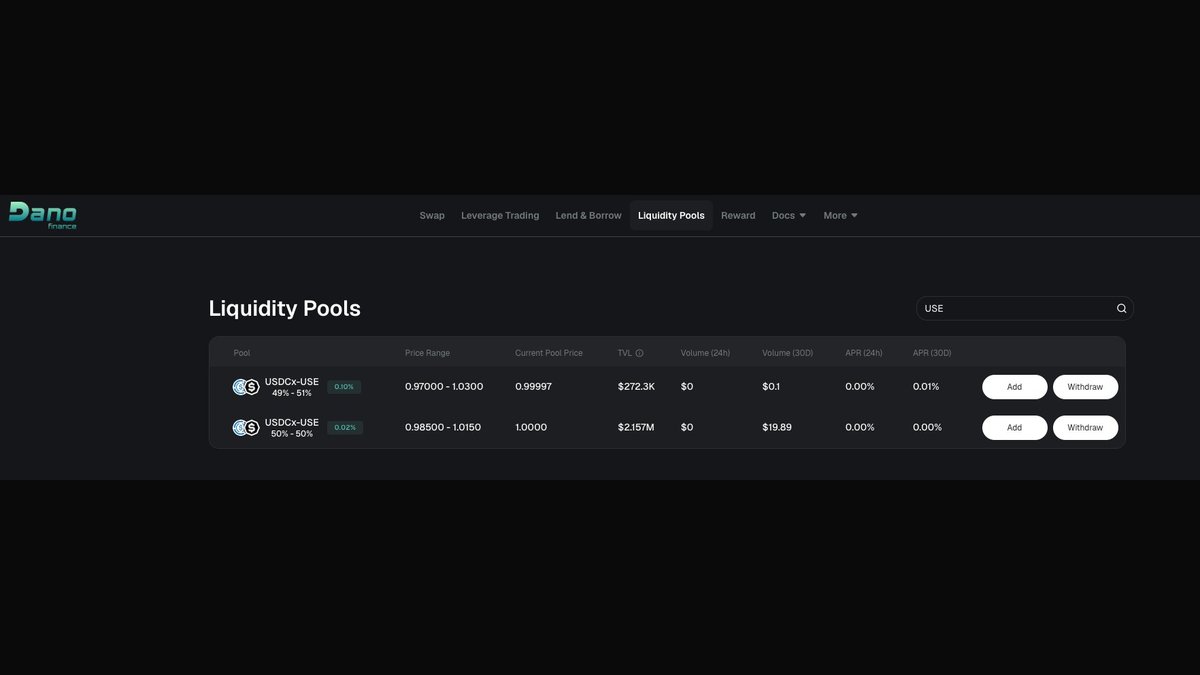Open the Swap page
The height and width of the screenshot is (675, 1200).
coord(432,215)
